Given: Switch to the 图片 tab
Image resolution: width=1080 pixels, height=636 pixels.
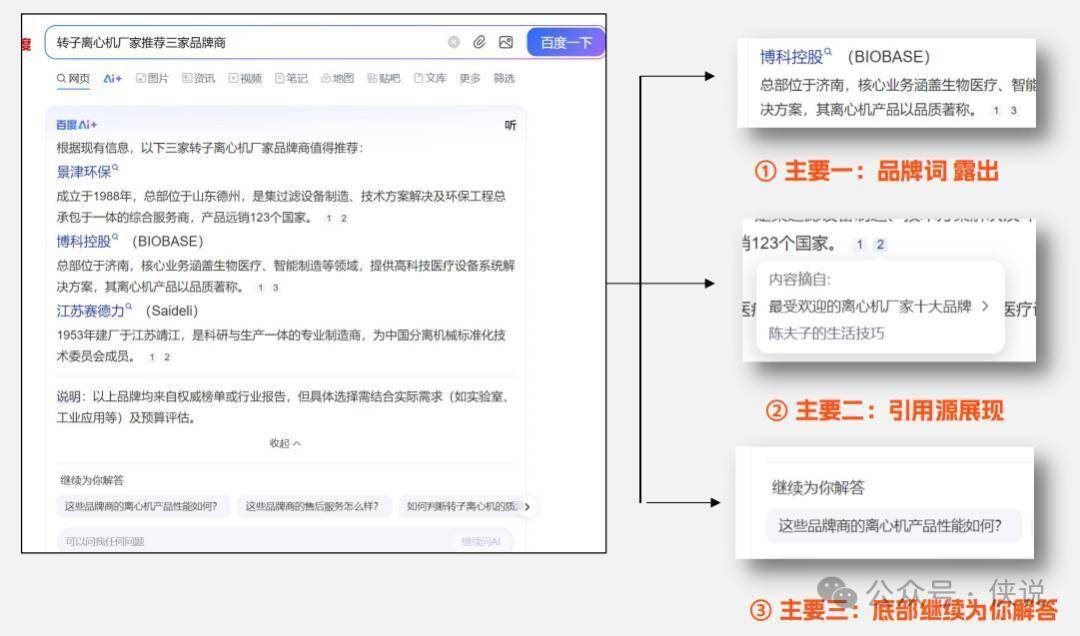Looking at the screenshot, I should coord(152,79).
